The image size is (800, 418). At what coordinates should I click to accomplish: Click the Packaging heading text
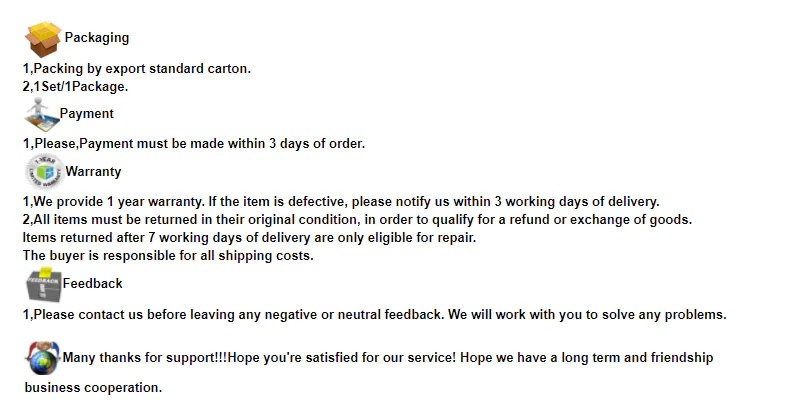click(x=97, y=38)
